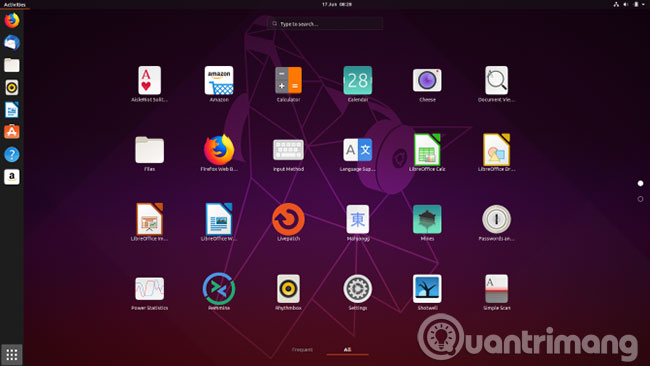Open the Calculator app
The image size is (650, 366).
coord(288,80)
